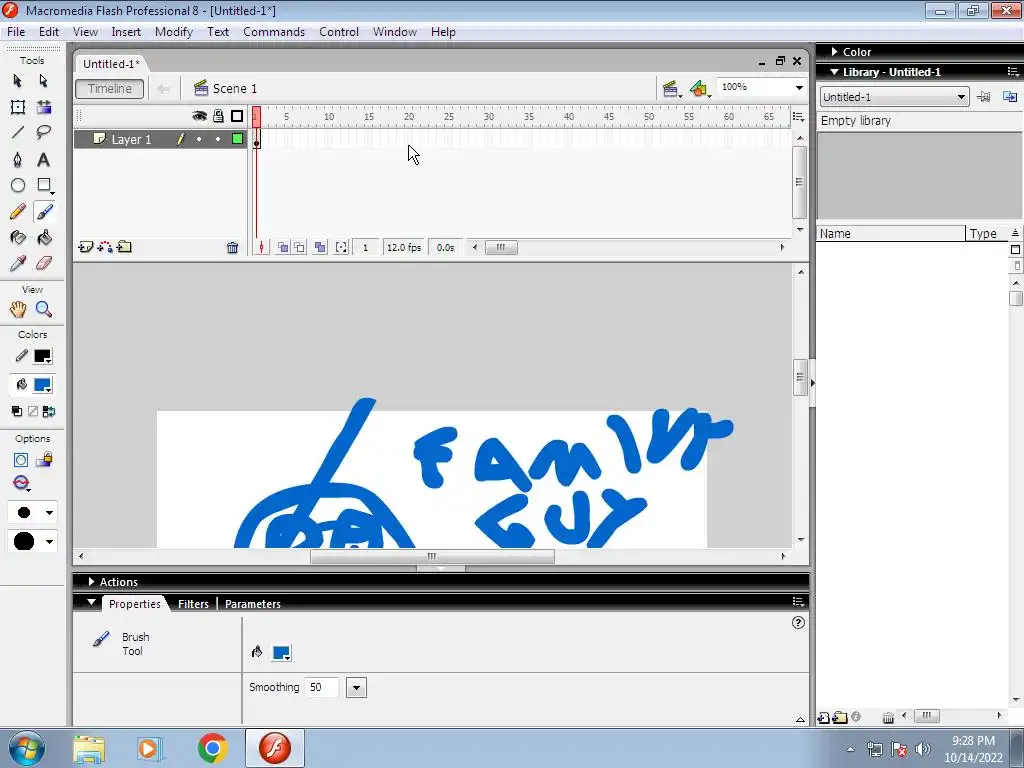
Task: Add a motion guide layer
Action: 105,247
